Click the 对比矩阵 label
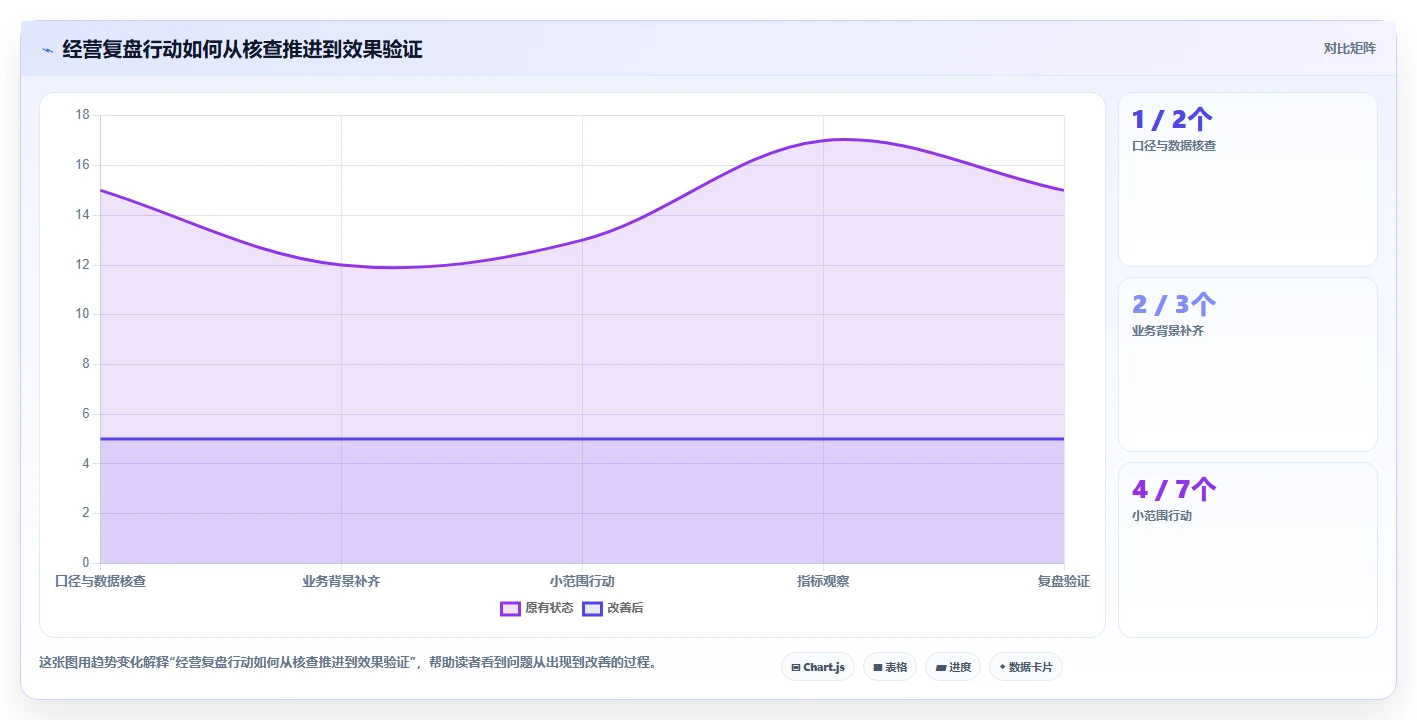This screenshot has height=720, width=1417. coord(1349,48)
